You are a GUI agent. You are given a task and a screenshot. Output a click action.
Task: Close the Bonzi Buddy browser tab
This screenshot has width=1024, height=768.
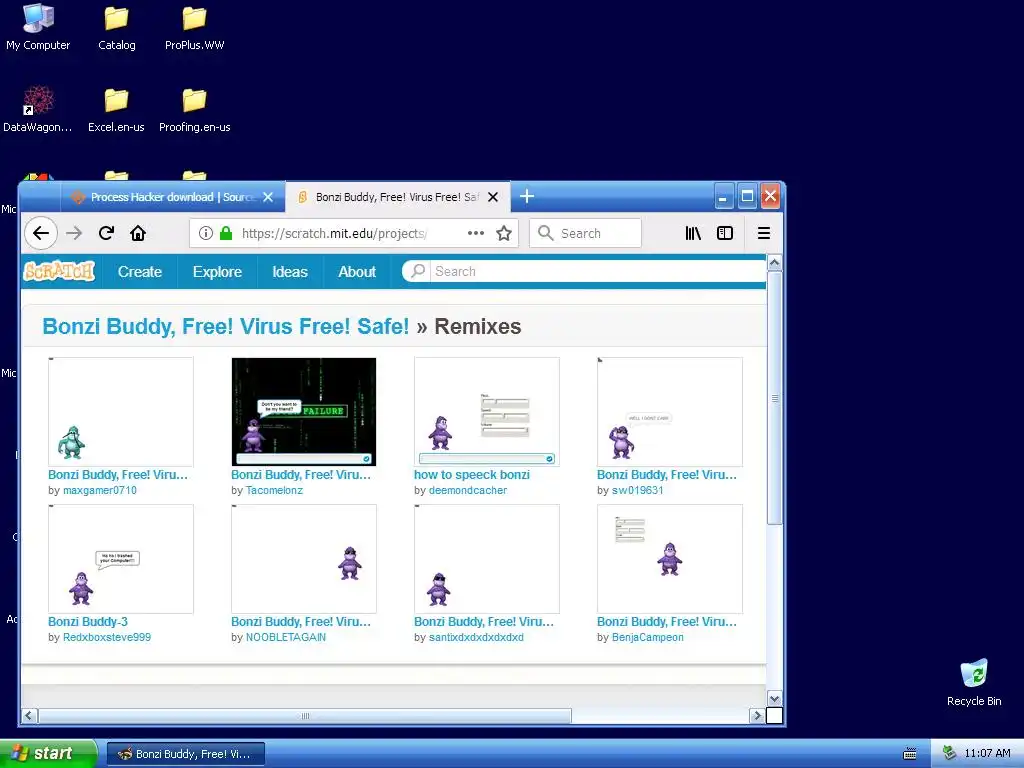493,197
